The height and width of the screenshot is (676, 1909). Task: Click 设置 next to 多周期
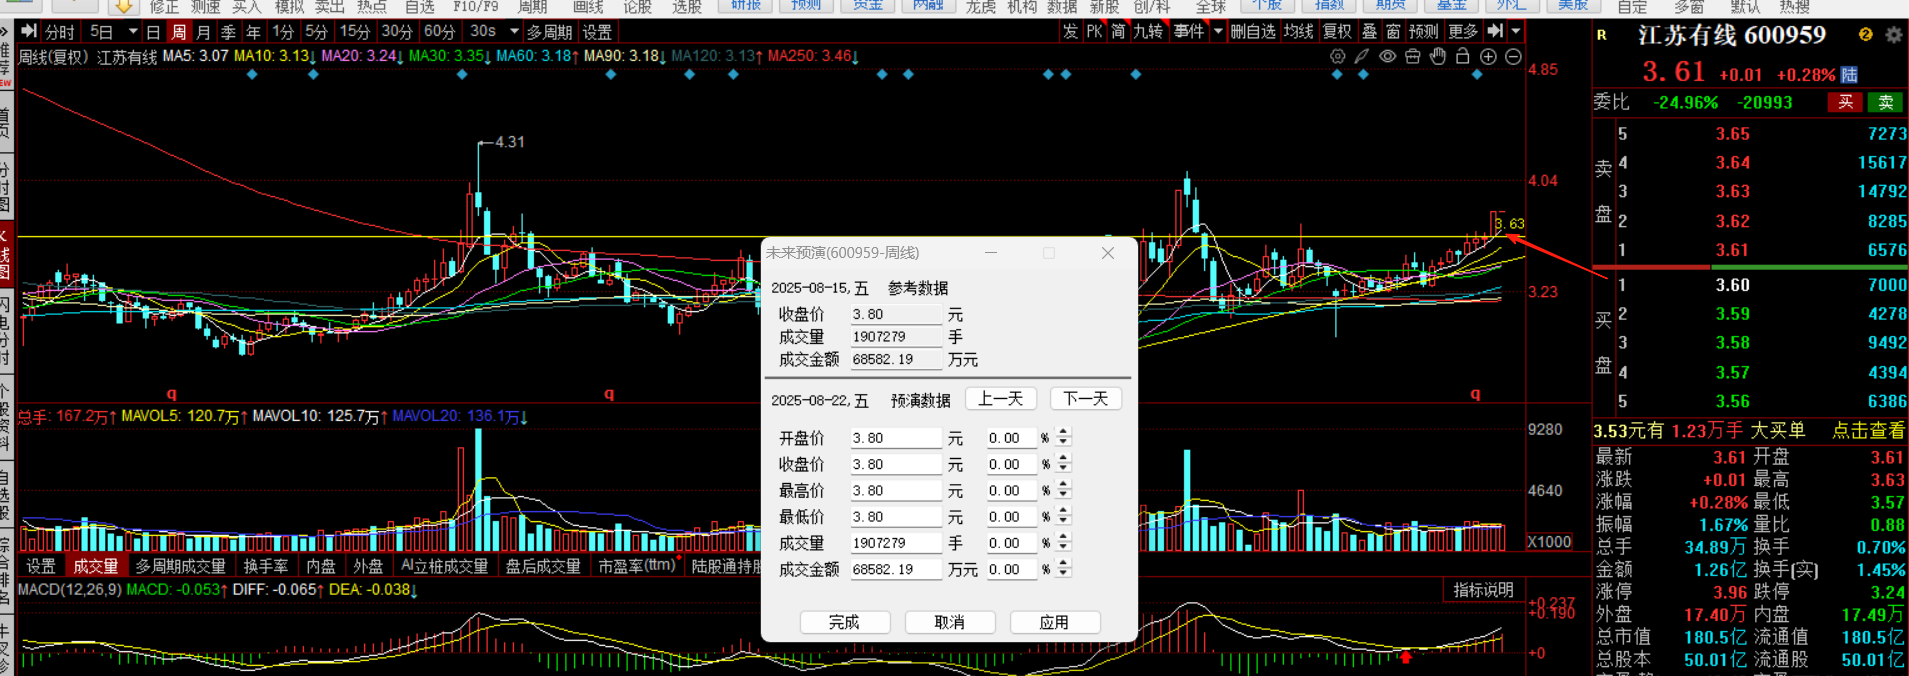pos(597,32)
